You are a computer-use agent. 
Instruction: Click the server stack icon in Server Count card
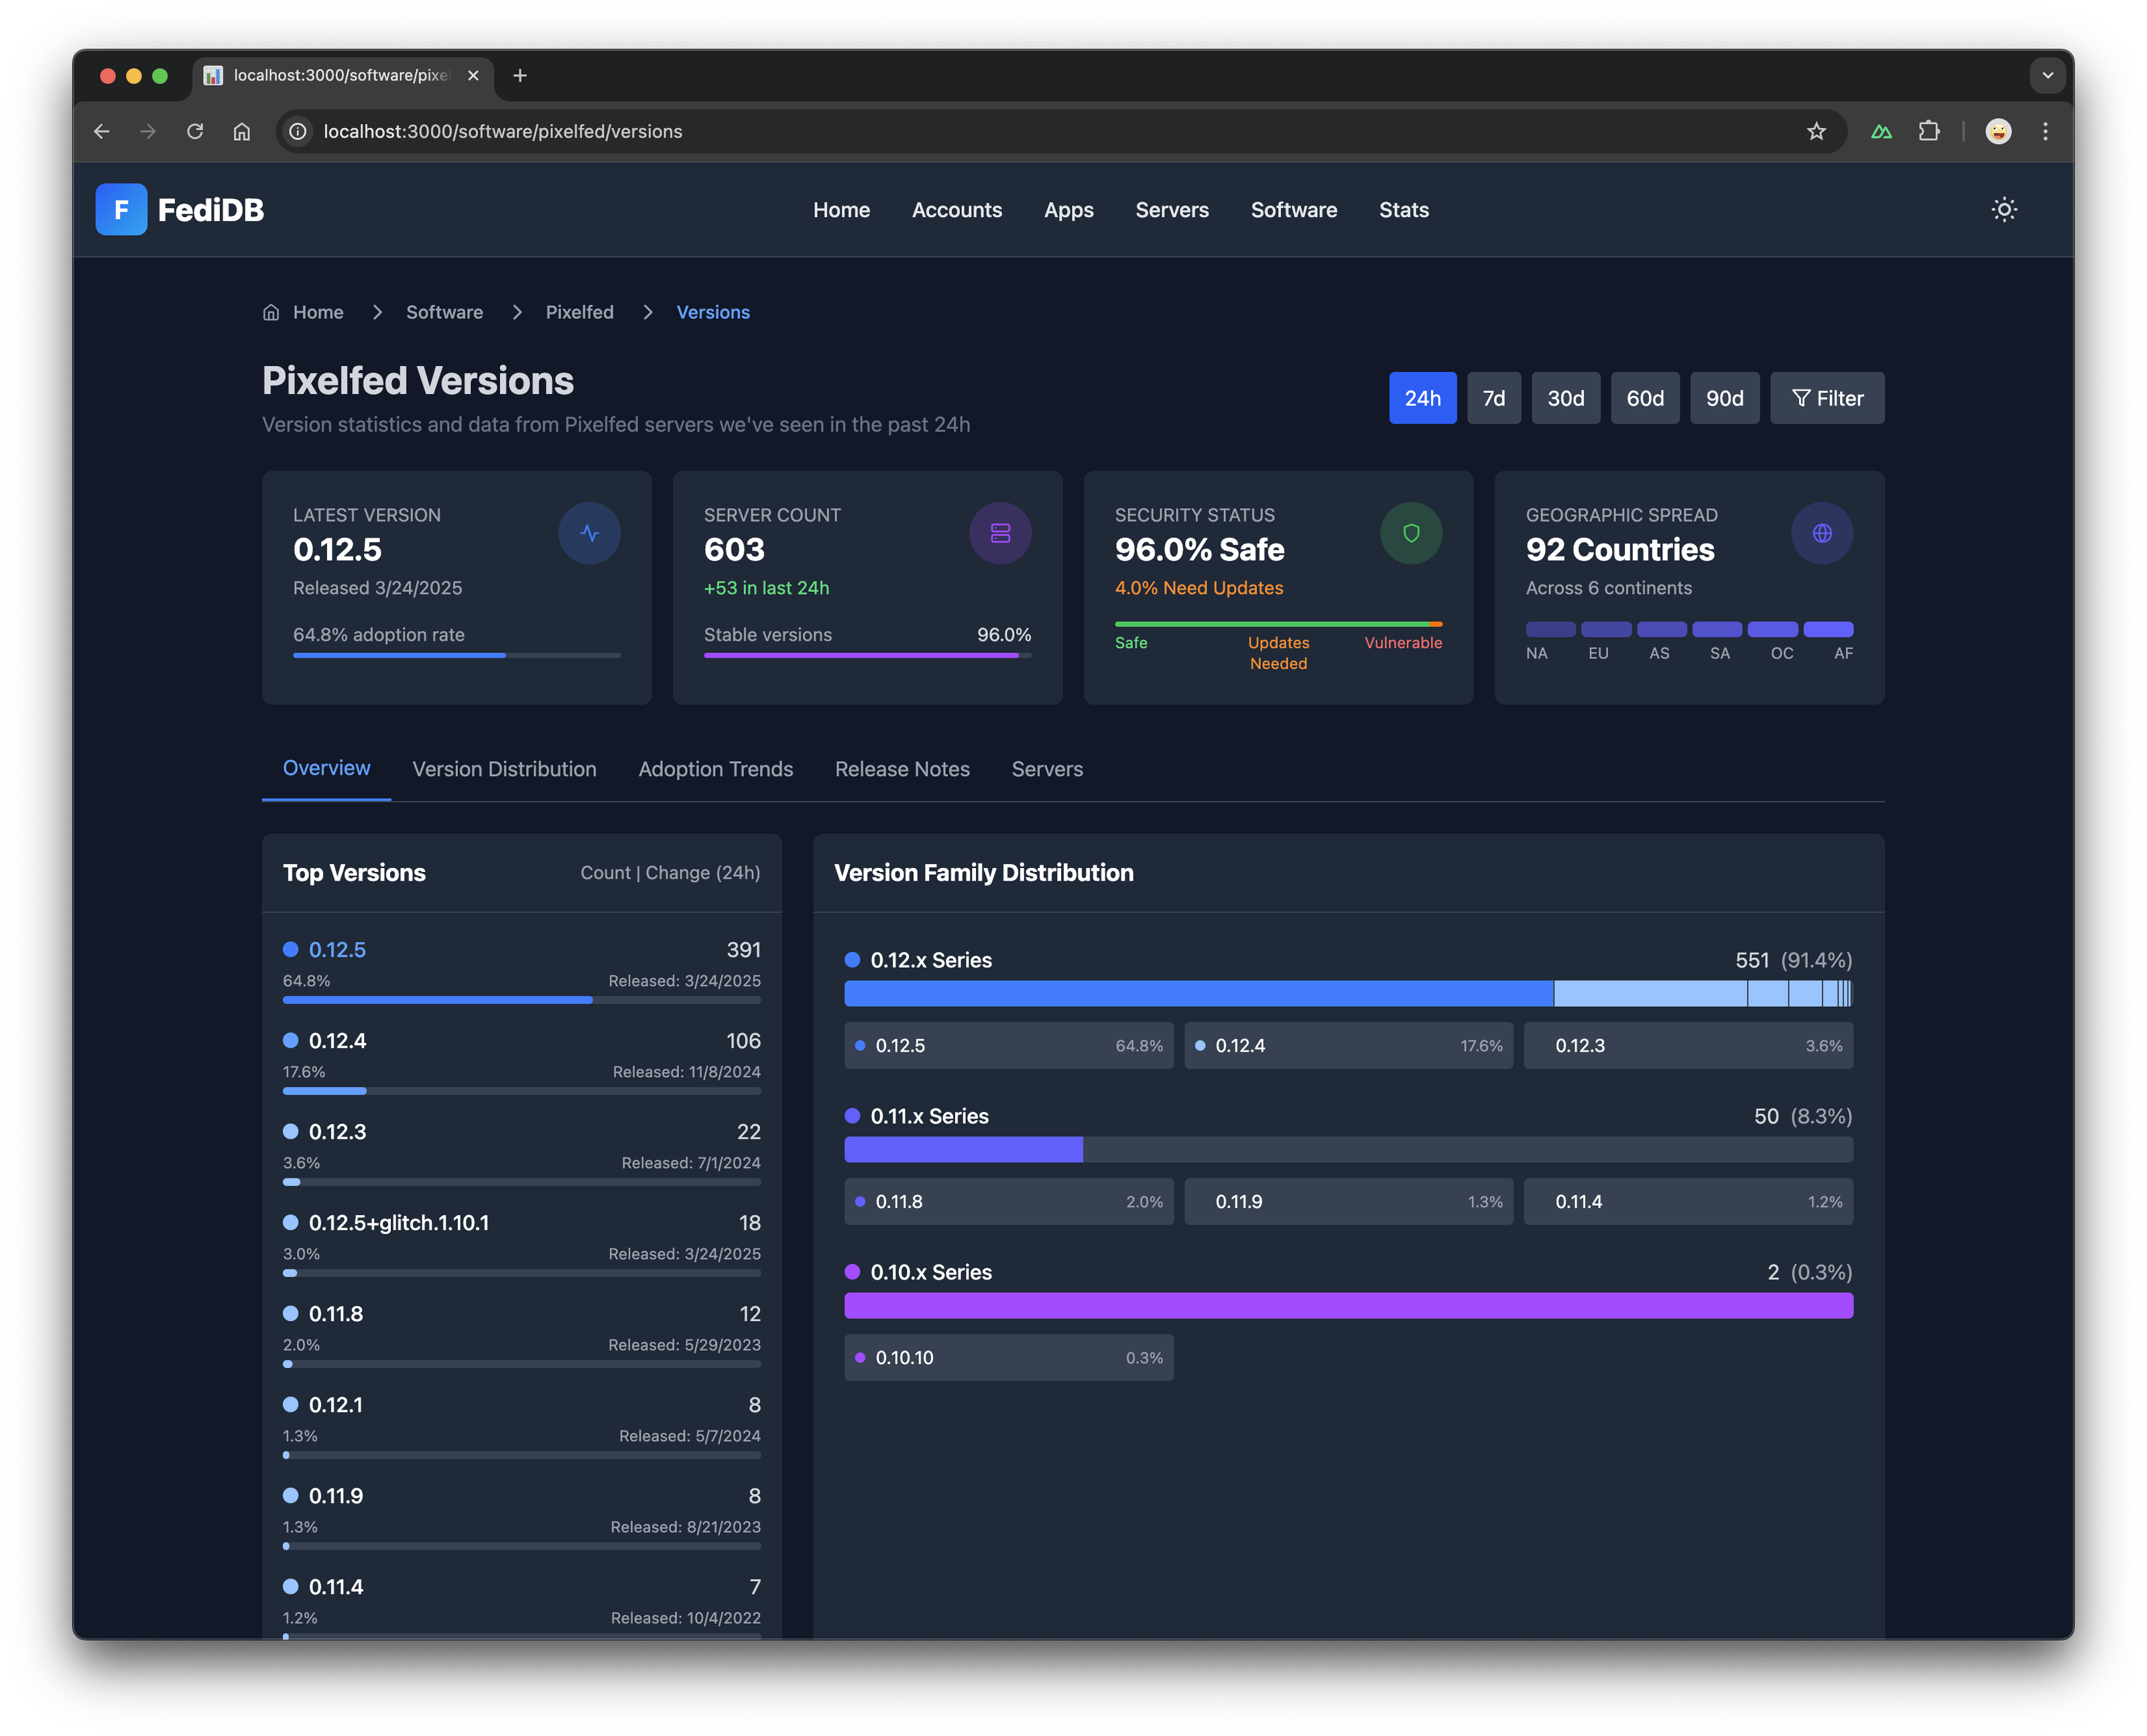pyautogui.click(x=1000, y=533)
